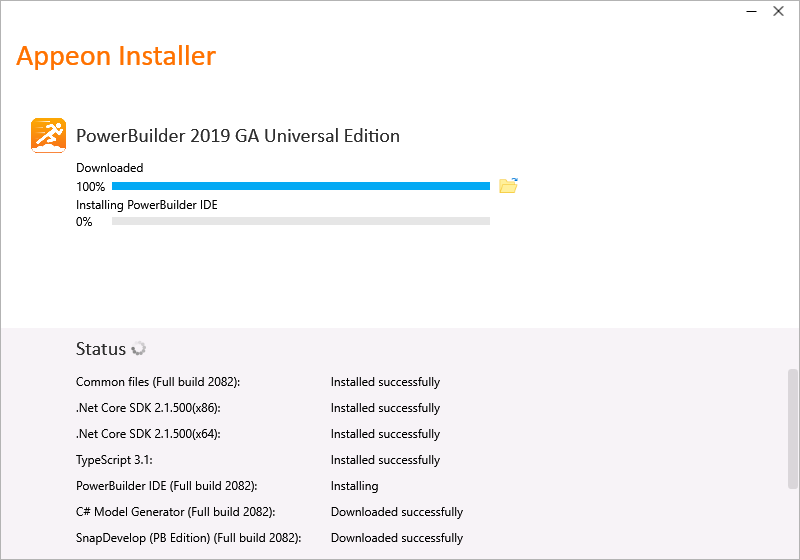Click the .Net Core SDK 2.1.500(x86) entry
This screenshot has height=560, width=800.
148,408
